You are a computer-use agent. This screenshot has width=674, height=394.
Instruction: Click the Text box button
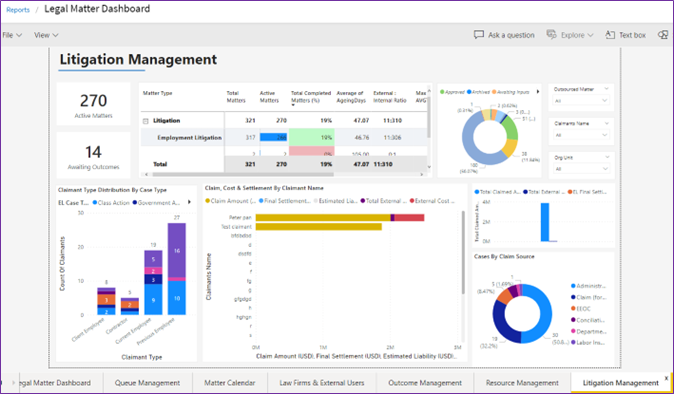tap(625, 35)
